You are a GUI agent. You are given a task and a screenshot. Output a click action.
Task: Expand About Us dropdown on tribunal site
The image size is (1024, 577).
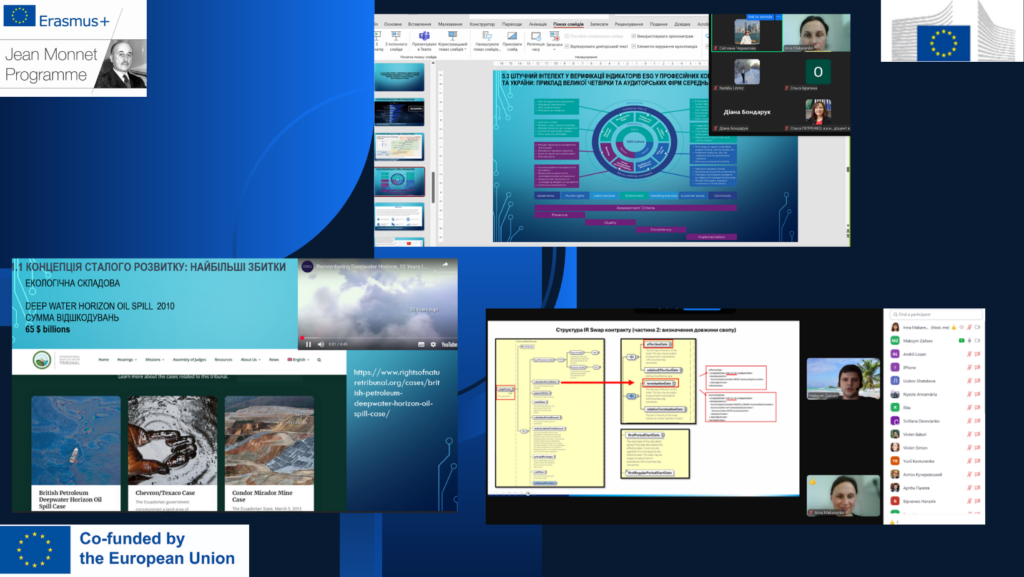click(x=251, y=360)
